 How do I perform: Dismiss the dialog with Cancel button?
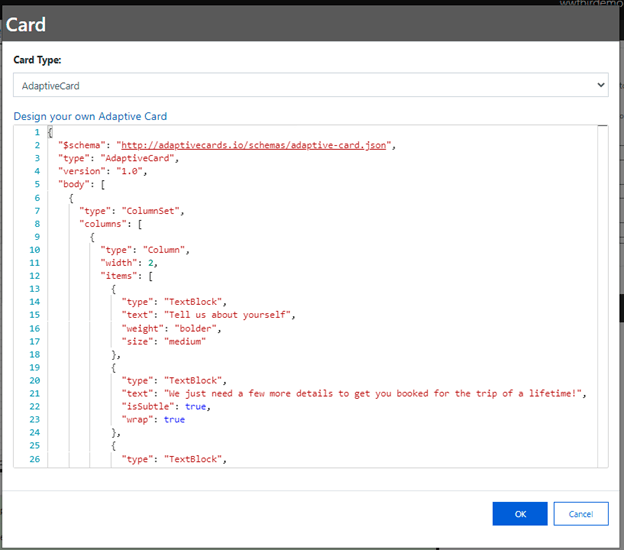tap(581, 514)
